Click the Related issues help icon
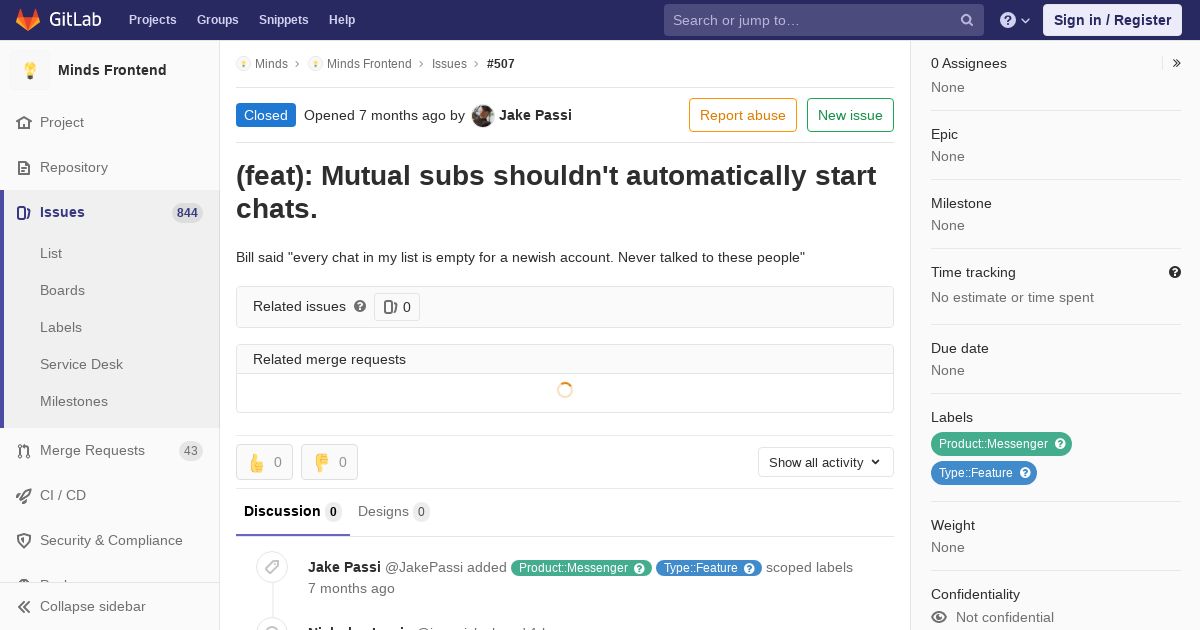Screen dimensions: 1200x630 coord(360,306)
